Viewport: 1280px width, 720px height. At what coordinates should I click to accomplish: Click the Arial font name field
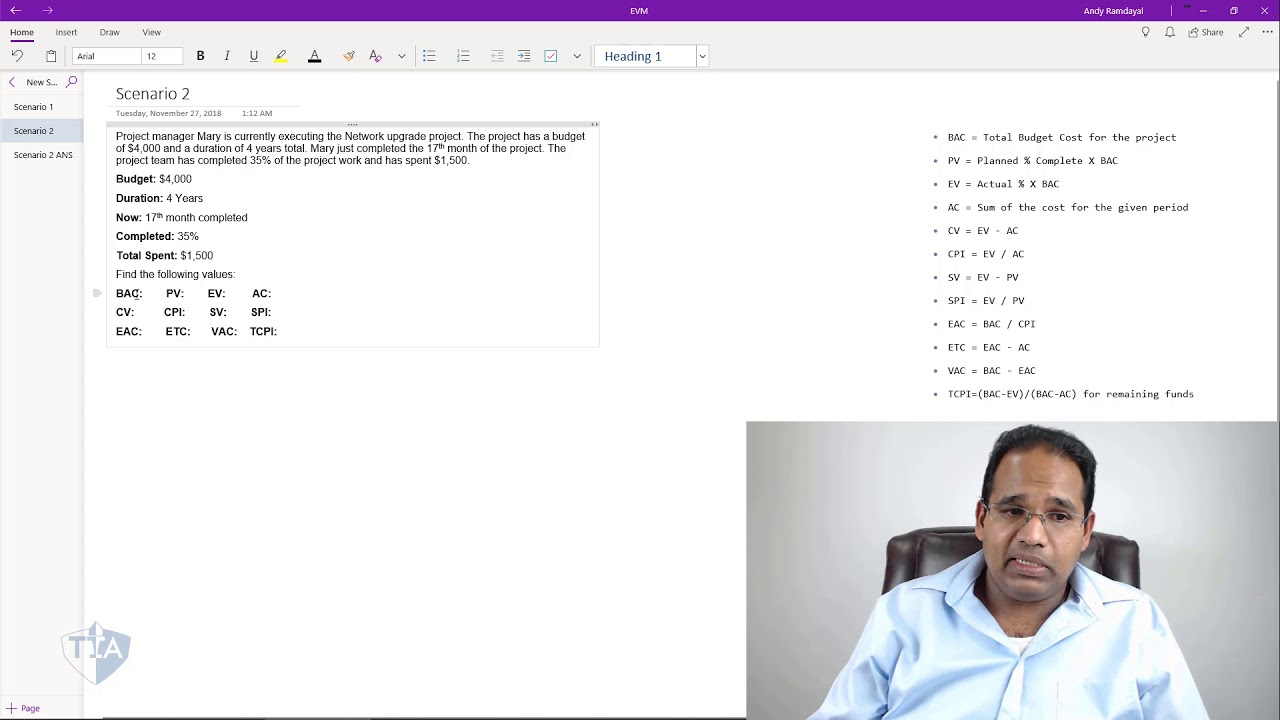click(106, 56)
